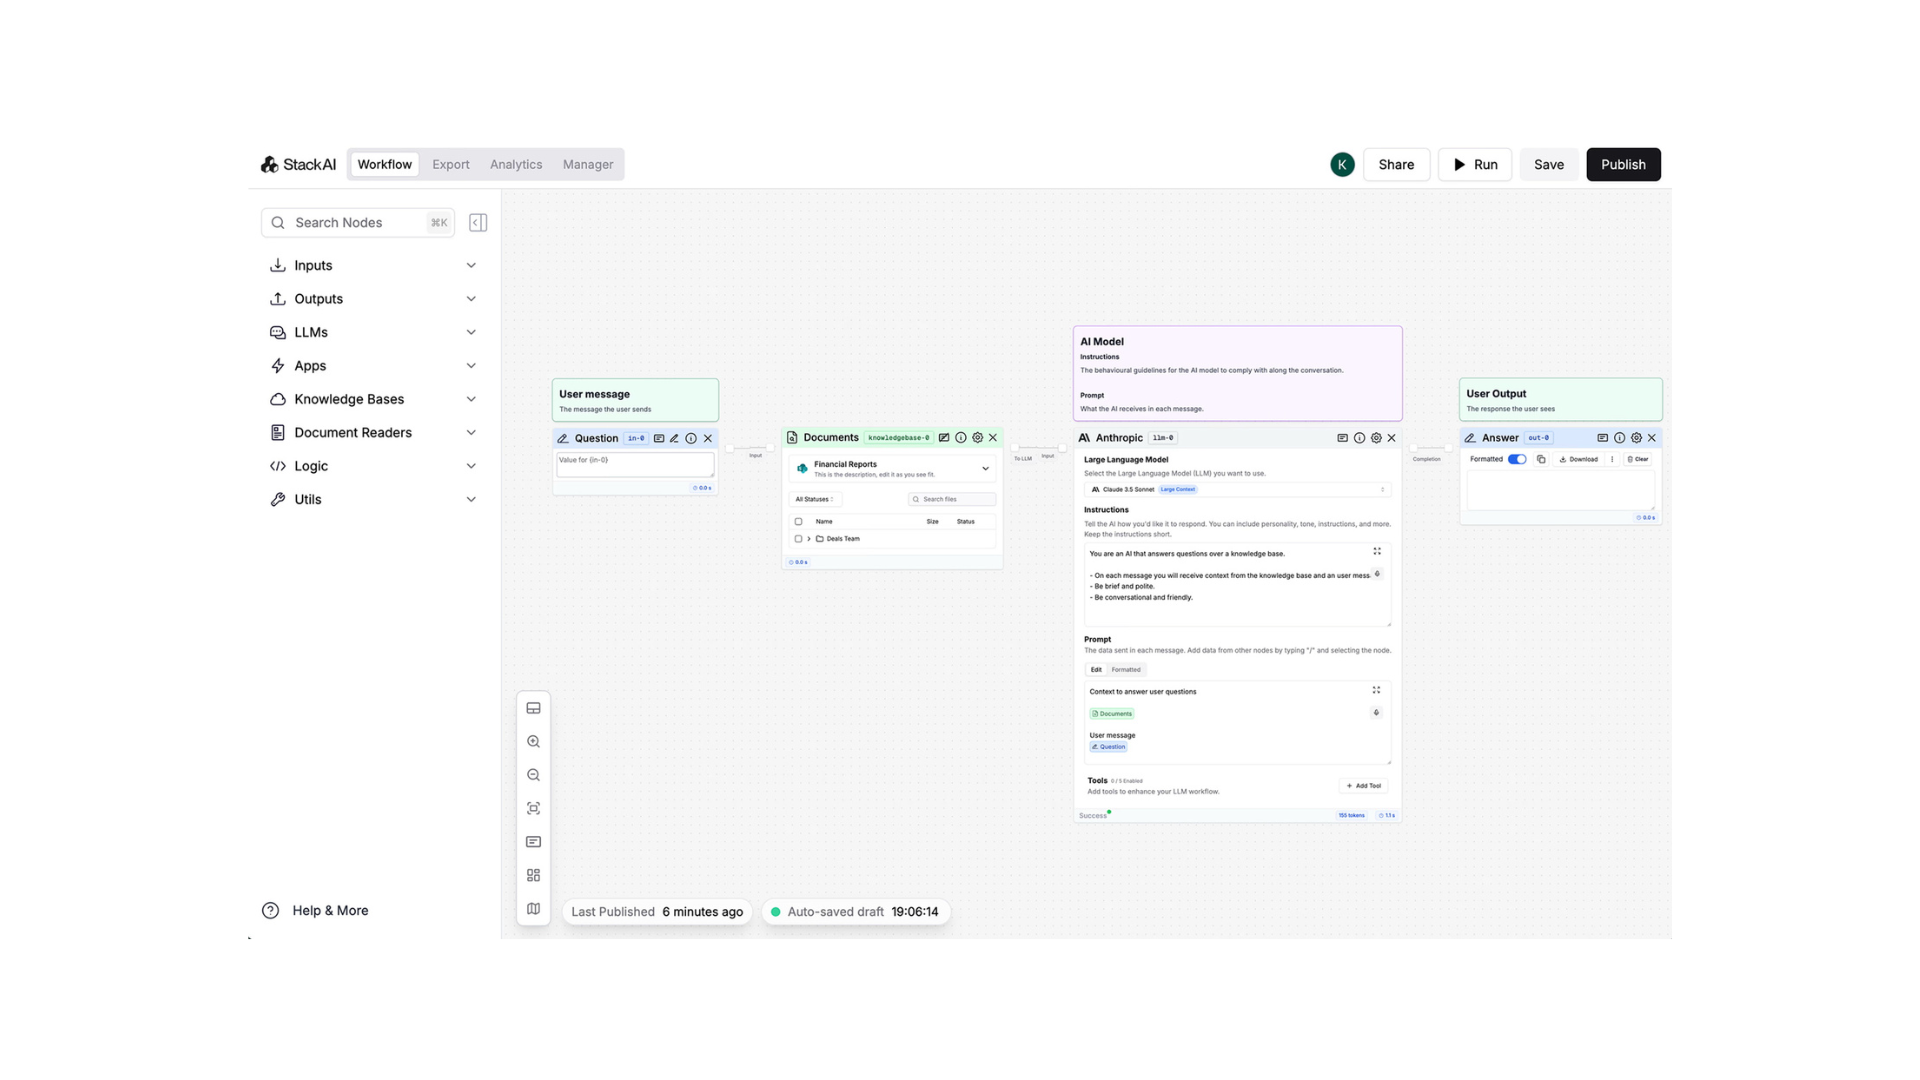Screen dimensions: 1920x1080
Task: Click info icon on Documents node
Action: [961, 438]
